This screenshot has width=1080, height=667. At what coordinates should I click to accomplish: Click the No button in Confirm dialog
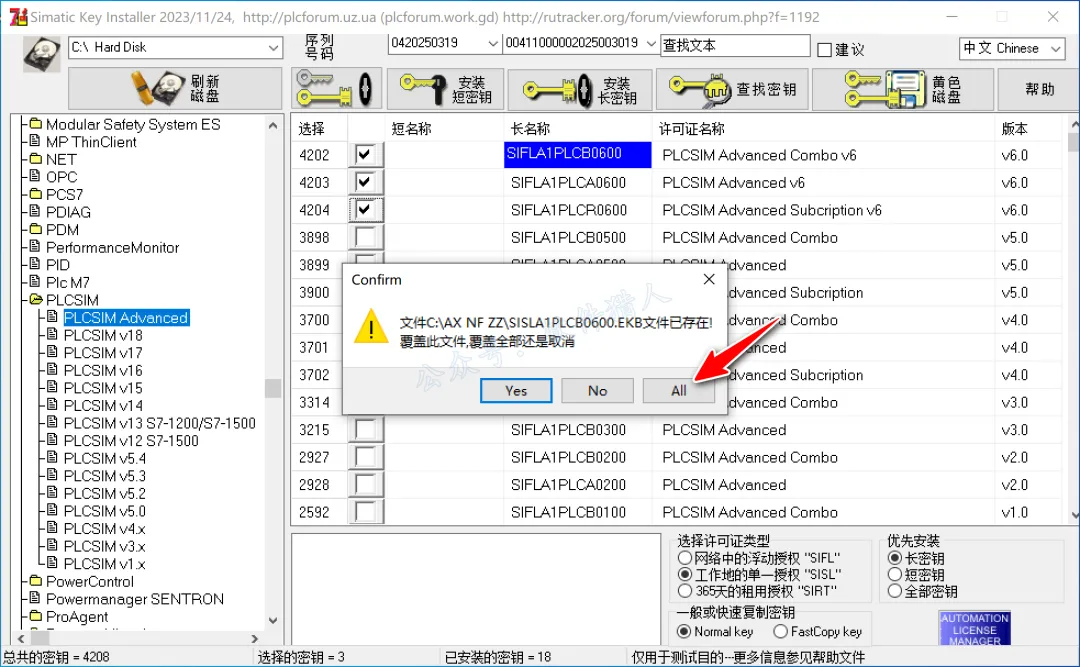pos(597,391)
